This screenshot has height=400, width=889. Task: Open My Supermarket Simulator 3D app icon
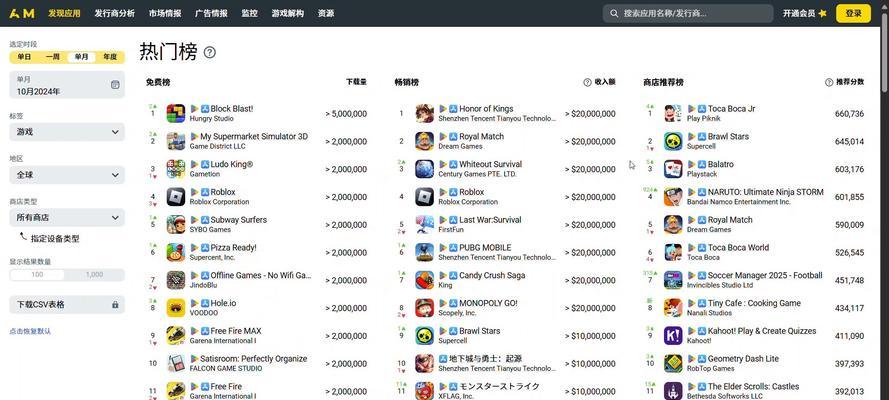point(176,141)
